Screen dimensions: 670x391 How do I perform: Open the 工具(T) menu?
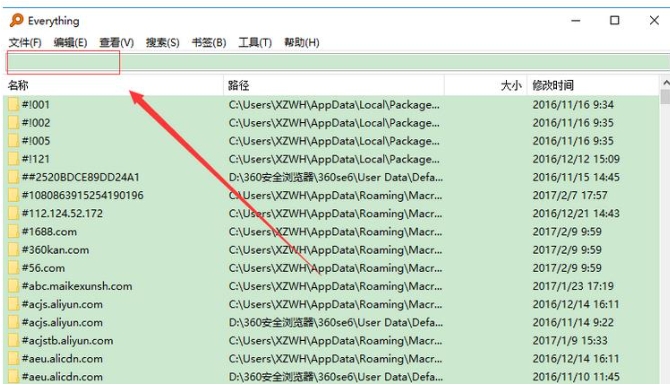pyautogui.click(x=255, y=43)
